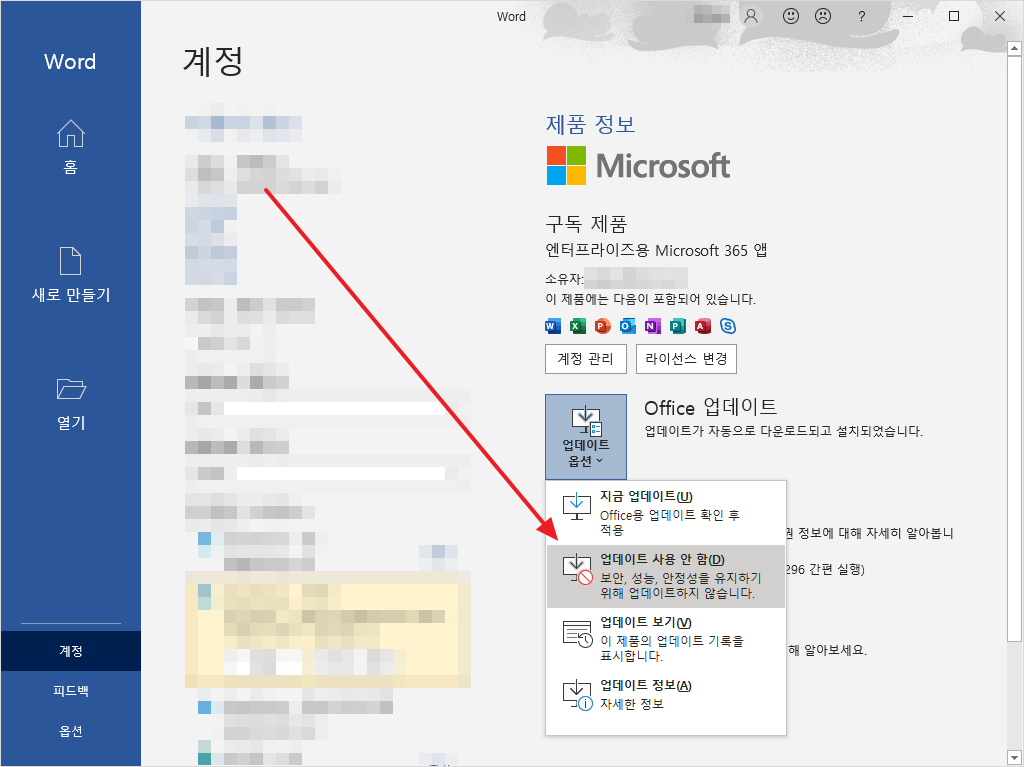
Task: Click the Word app icon under 구독 제품
Action: tap(553, 326)
